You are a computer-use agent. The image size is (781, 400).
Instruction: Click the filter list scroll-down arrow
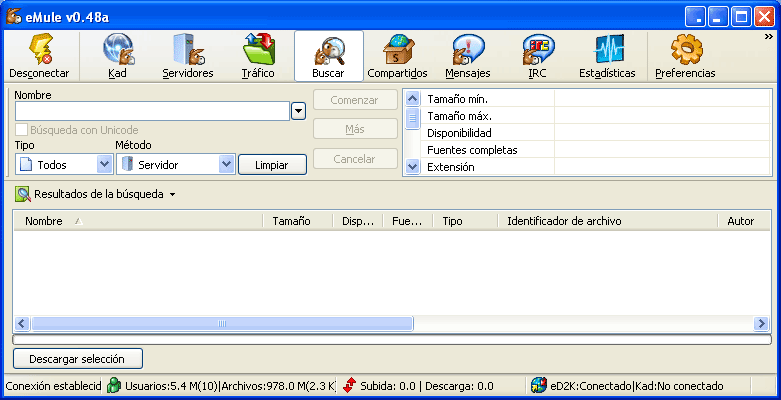pyautogui.click(x=412, y=167)
